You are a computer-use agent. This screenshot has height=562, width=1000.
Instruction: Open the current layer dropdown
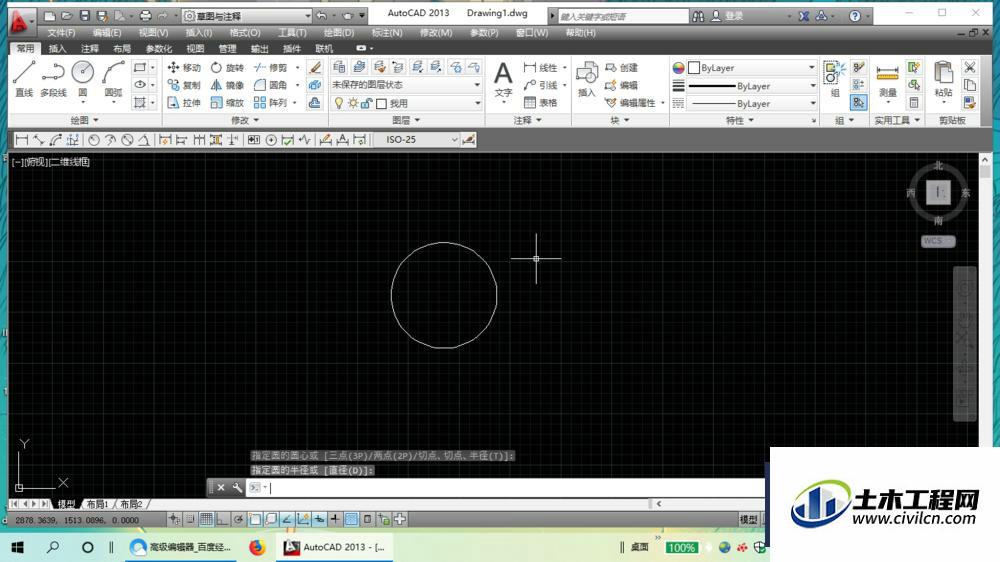[x=406, y=103]
